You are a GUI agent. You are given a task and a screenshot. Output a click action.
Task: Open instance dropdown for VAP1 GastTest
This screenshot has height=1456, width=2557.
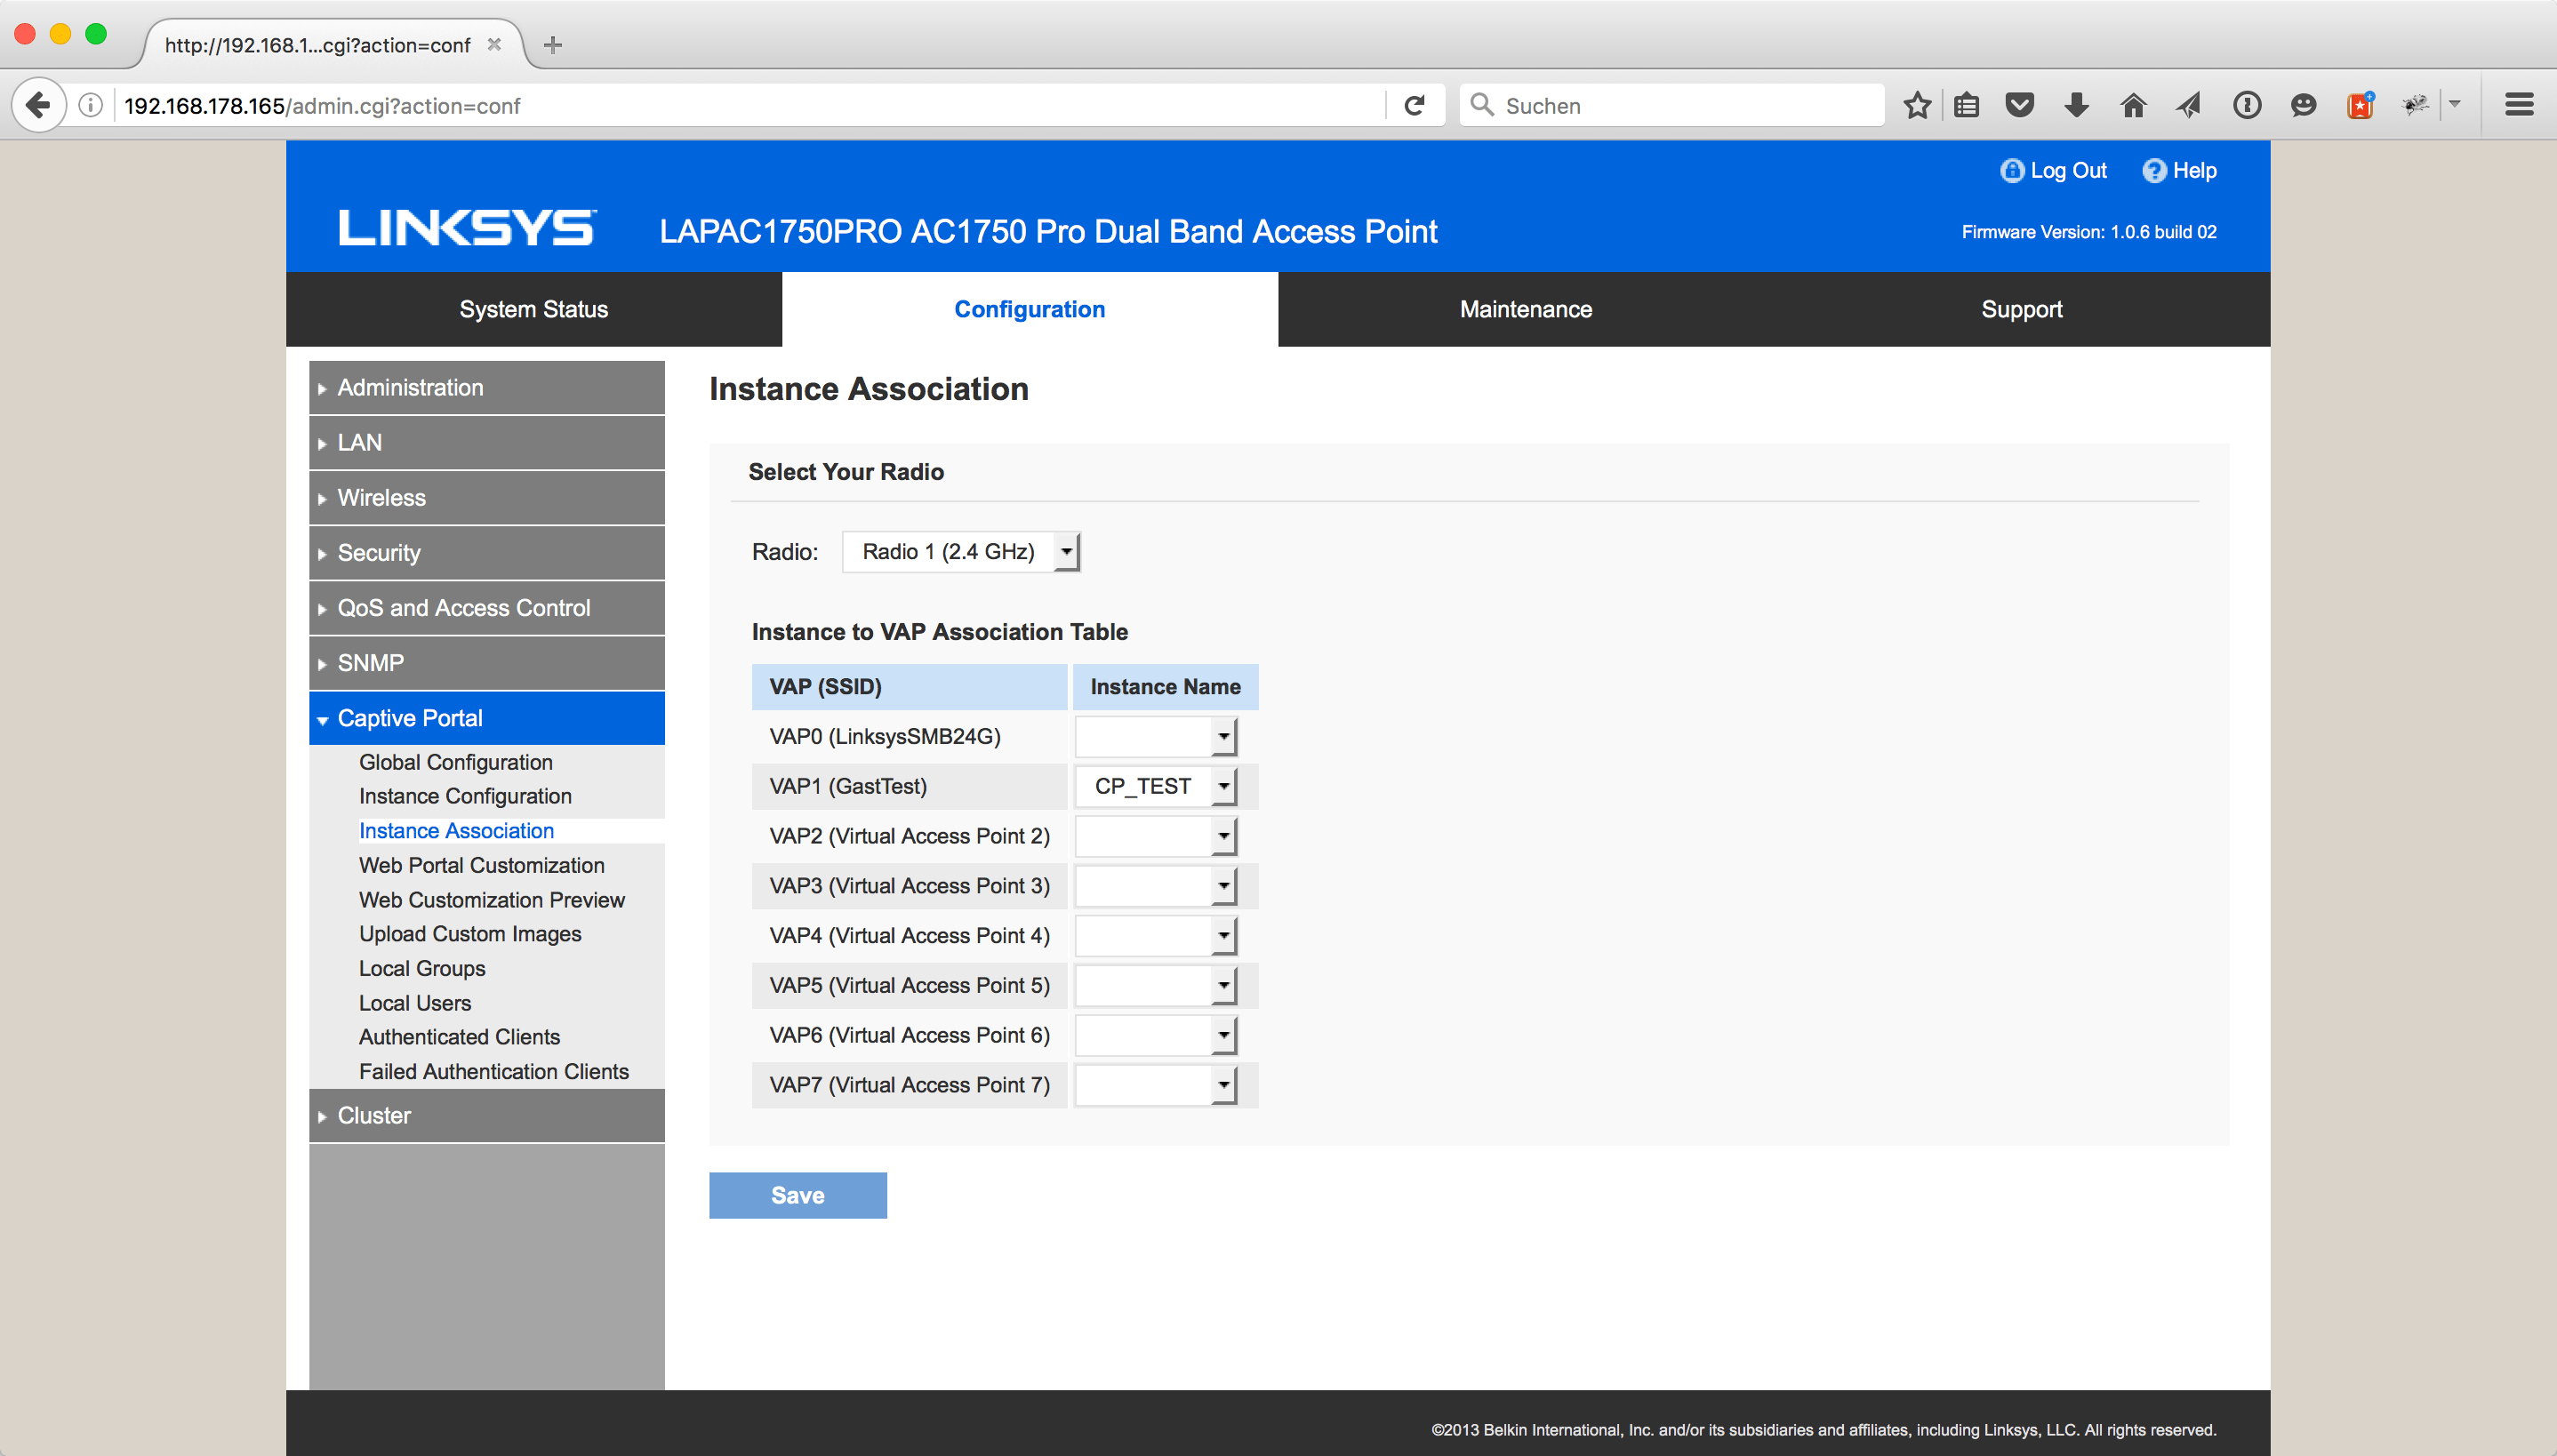1155,786
